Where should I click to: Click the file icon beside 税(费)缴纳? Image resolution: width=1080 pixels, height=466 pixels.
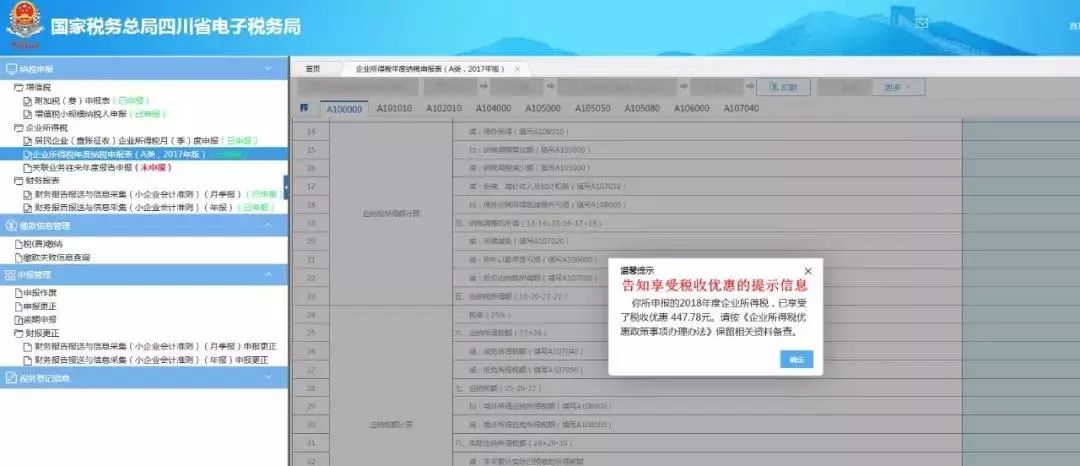coord(19,244)
